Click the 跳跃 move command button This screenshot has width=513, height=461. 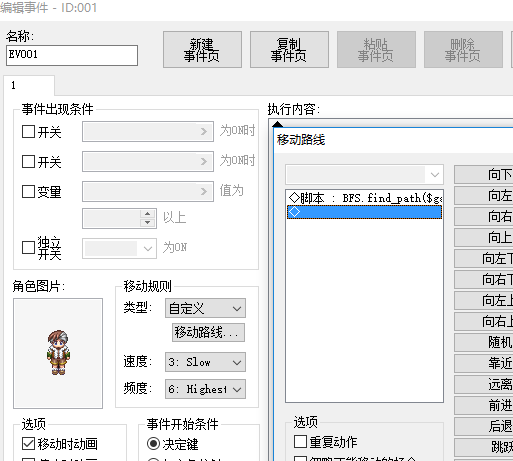tap(484, 448)
